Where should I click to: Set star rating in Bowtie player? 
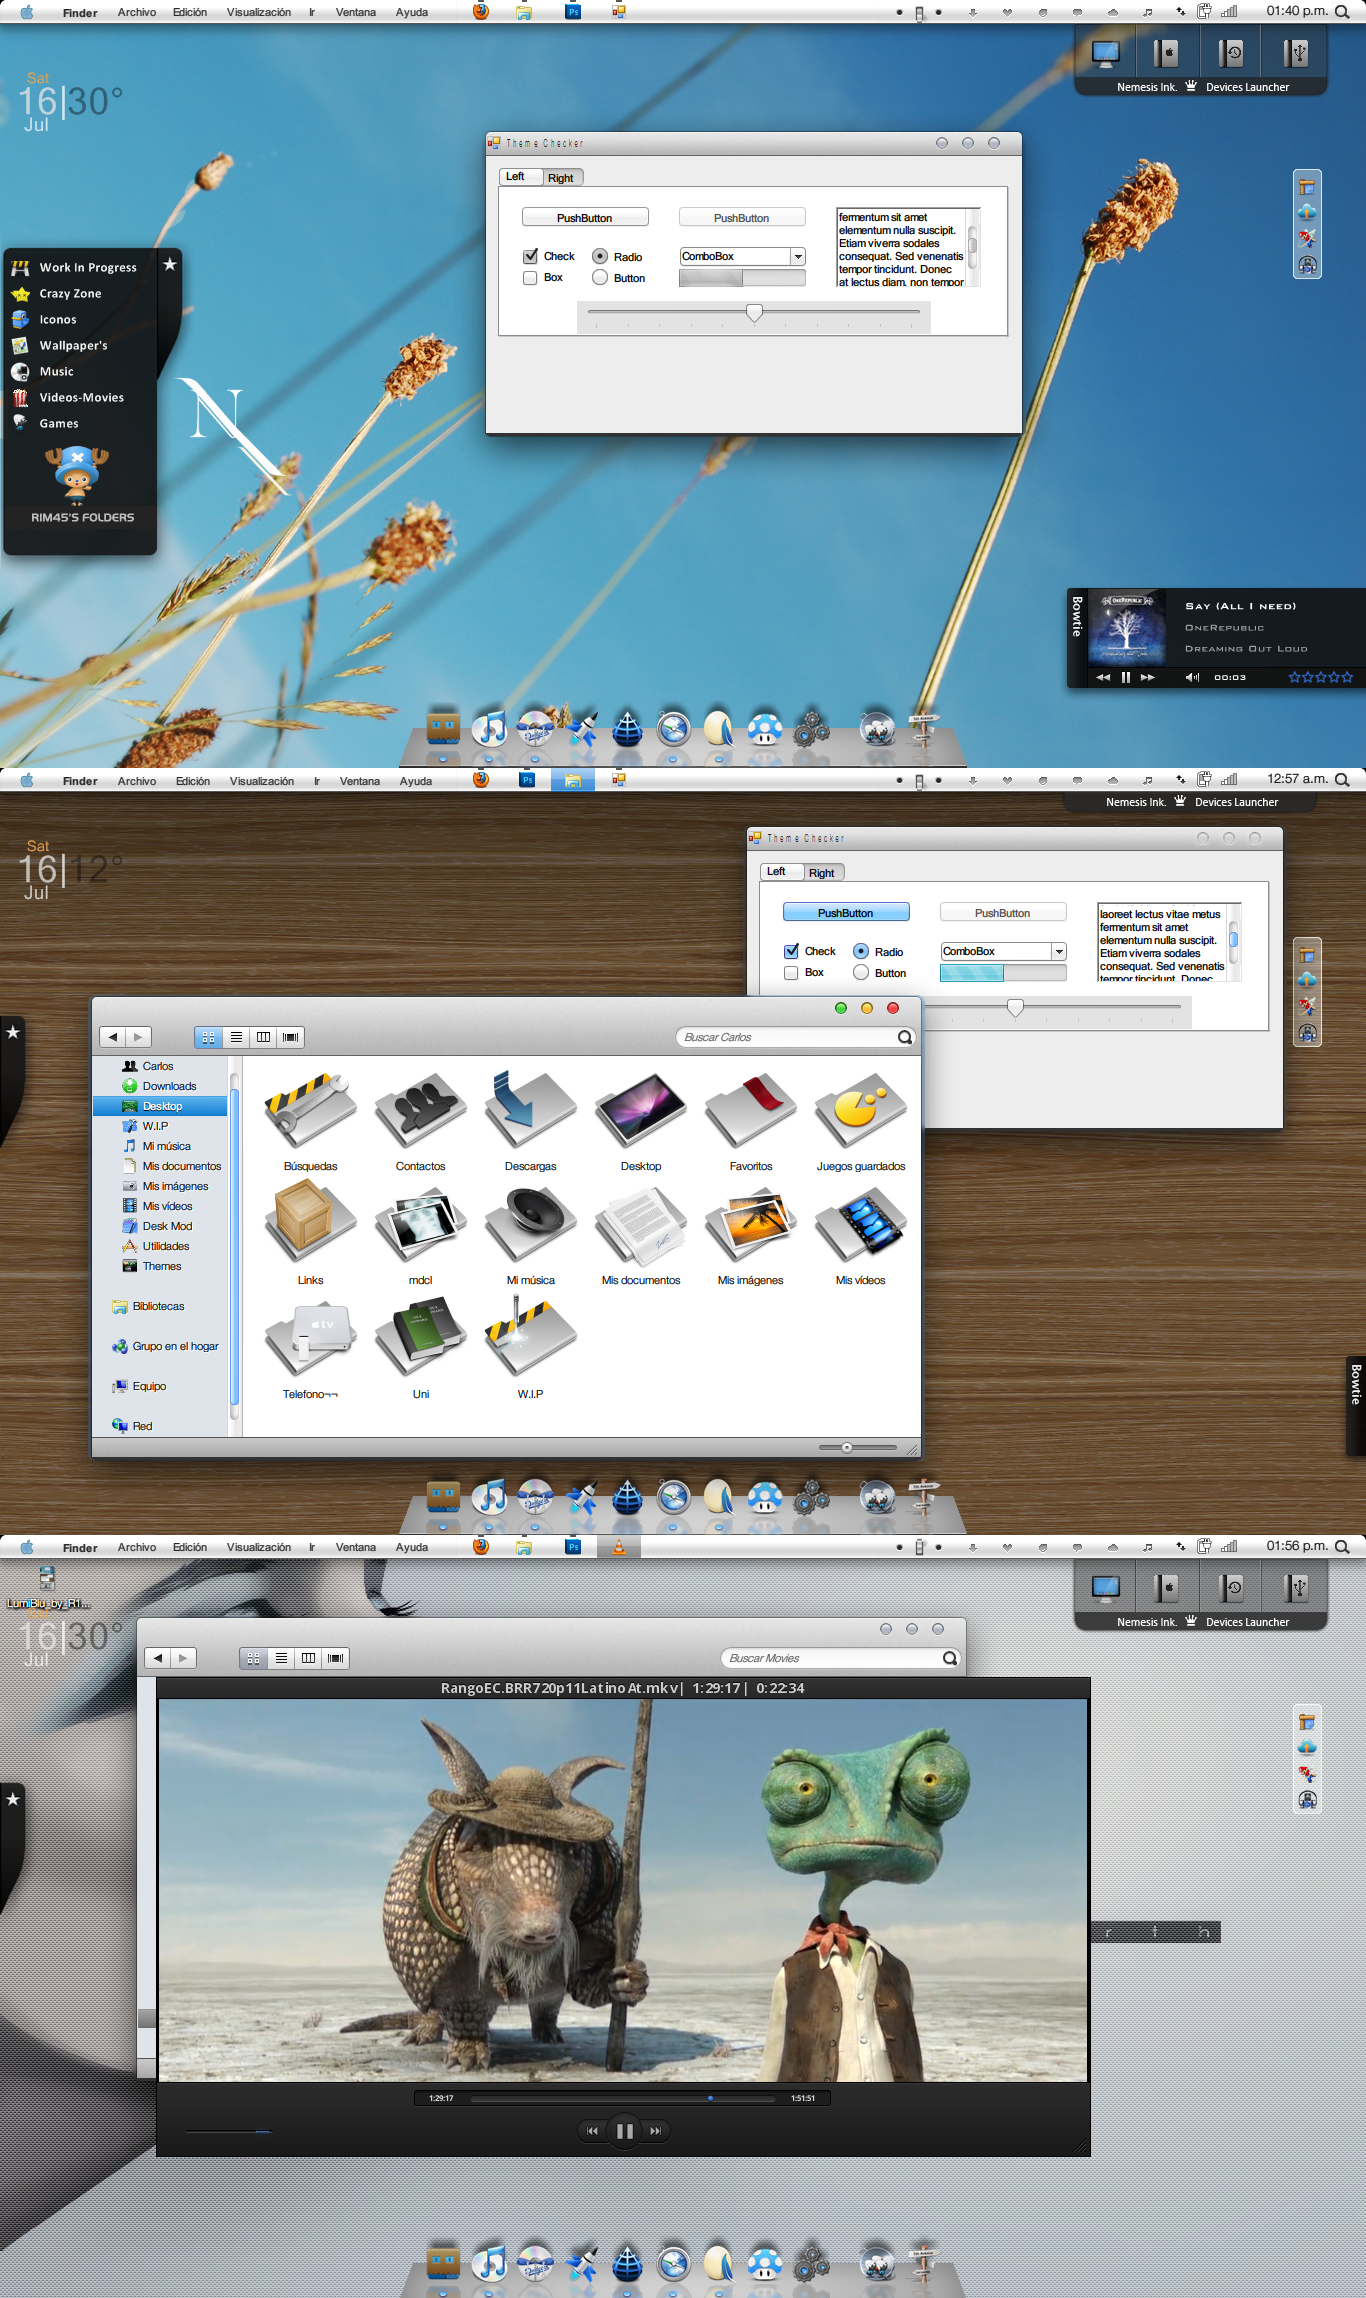click(1320, 677)
